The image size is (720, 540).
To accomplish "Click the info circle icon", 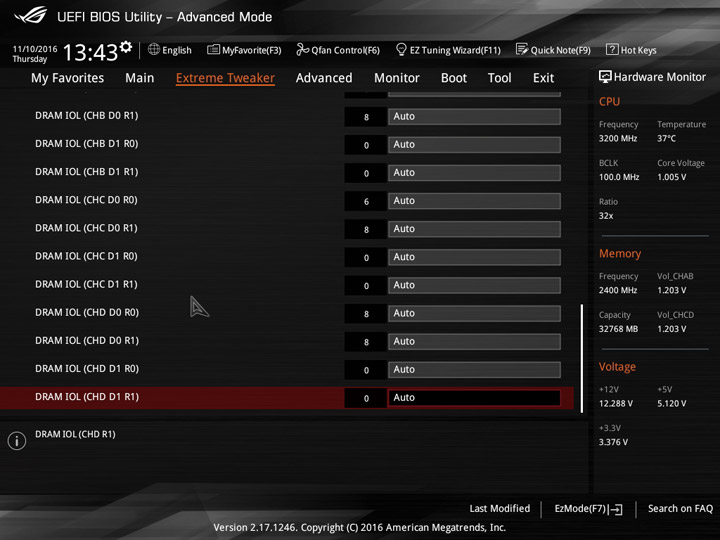I will pos(17,441).
